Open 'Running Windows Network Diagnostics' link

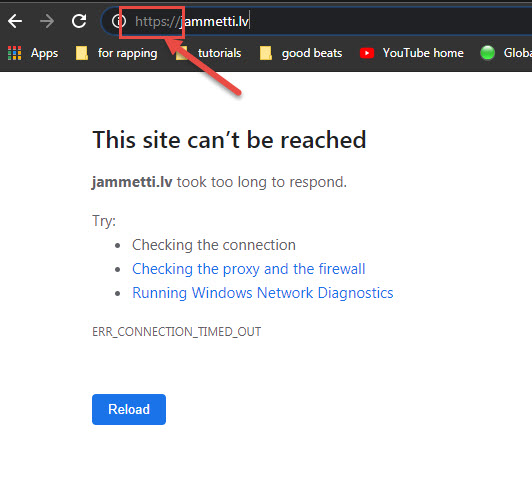263,293
